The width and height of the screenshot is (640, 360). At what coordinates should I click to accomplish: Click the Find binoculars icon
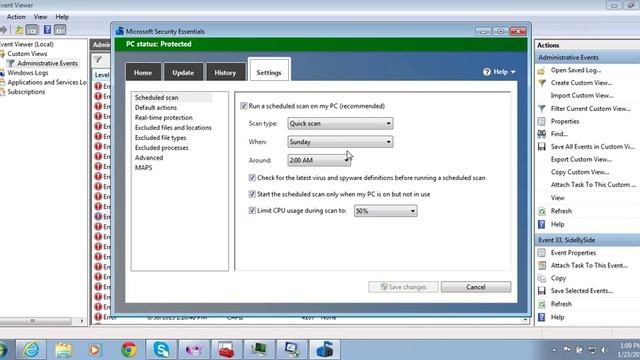[542, 134]
